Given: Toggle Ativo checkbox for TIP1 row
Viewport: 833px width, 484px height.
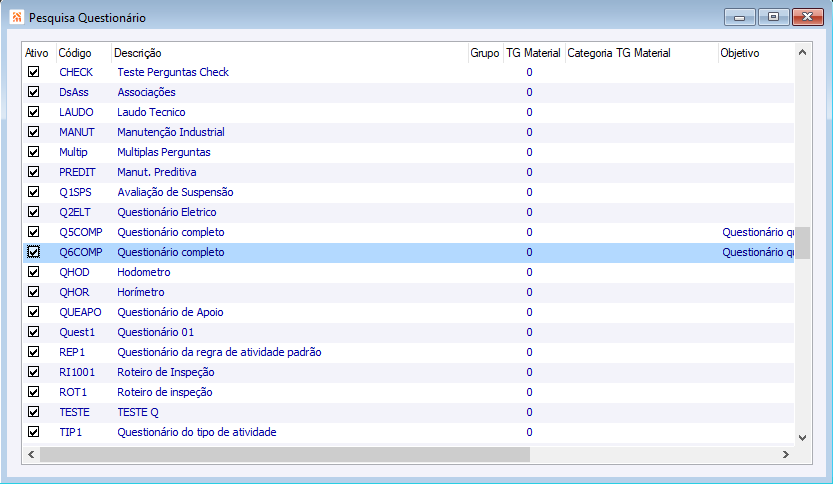Looking at the screenshot, I should click(x=33, y=432).
